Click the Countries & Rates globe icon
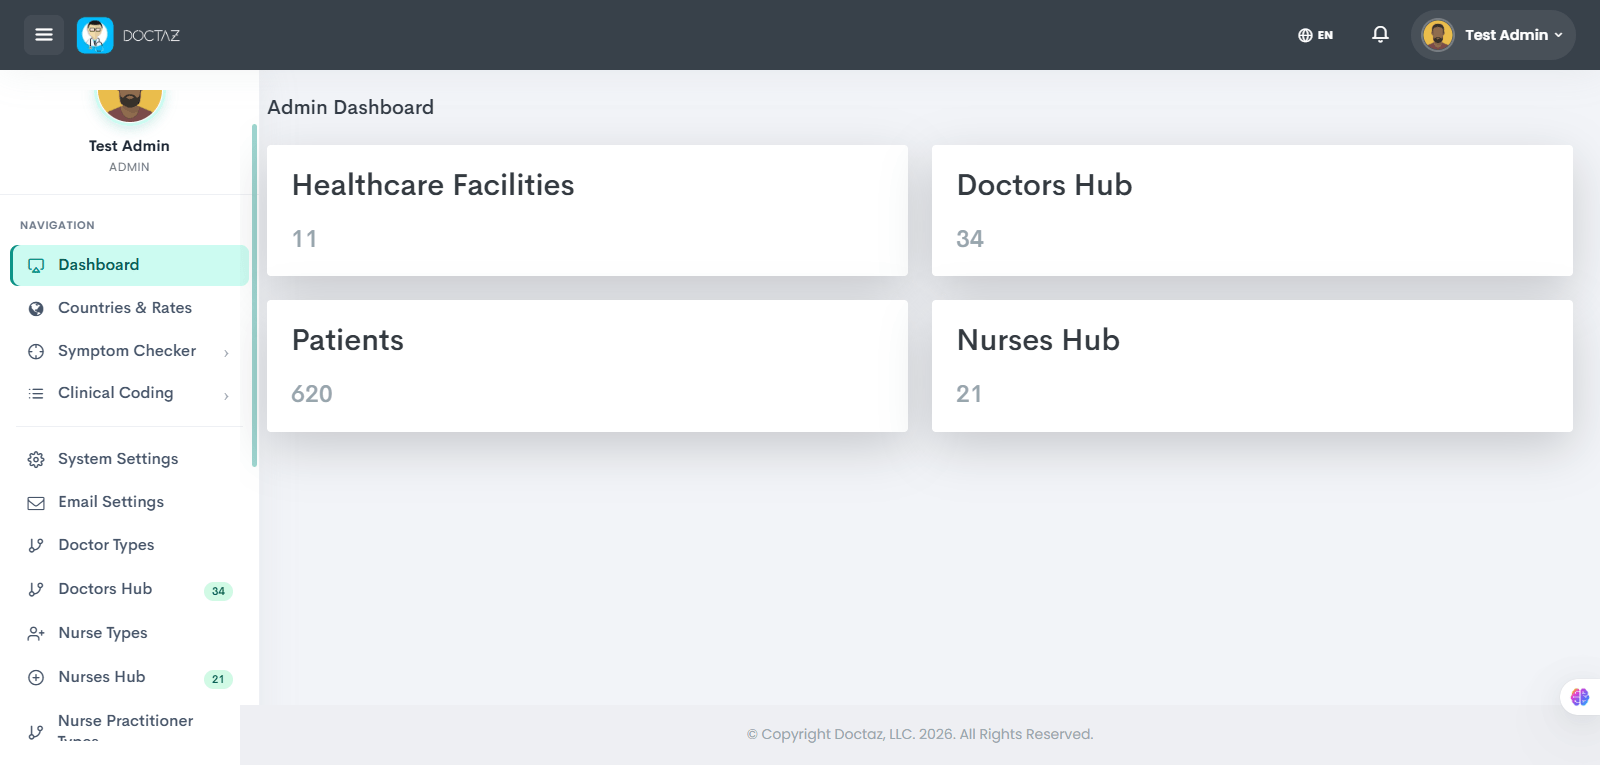Image resolution: width=1600 pixels, height=765 pixels. 36,309
